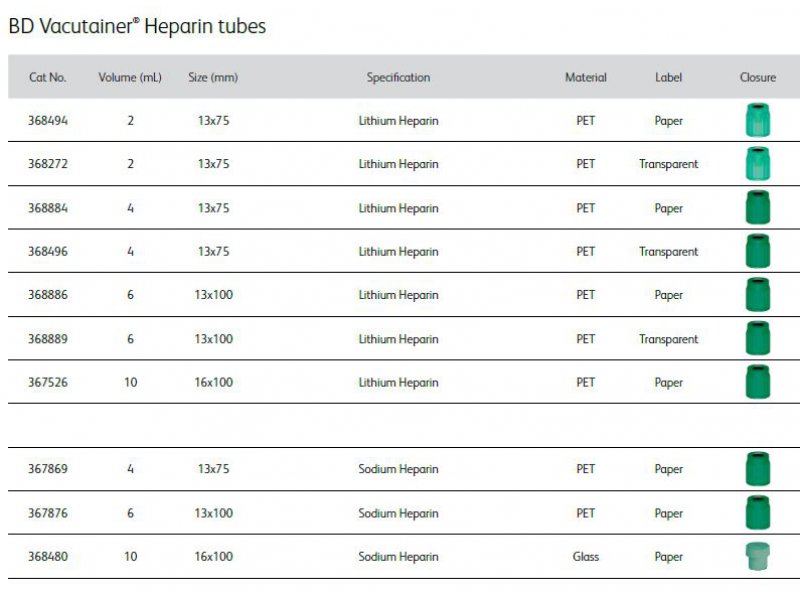This screenshot has height=600, width=800.
Task: Select catalog number 367526
Action: [x=47, y=382]
